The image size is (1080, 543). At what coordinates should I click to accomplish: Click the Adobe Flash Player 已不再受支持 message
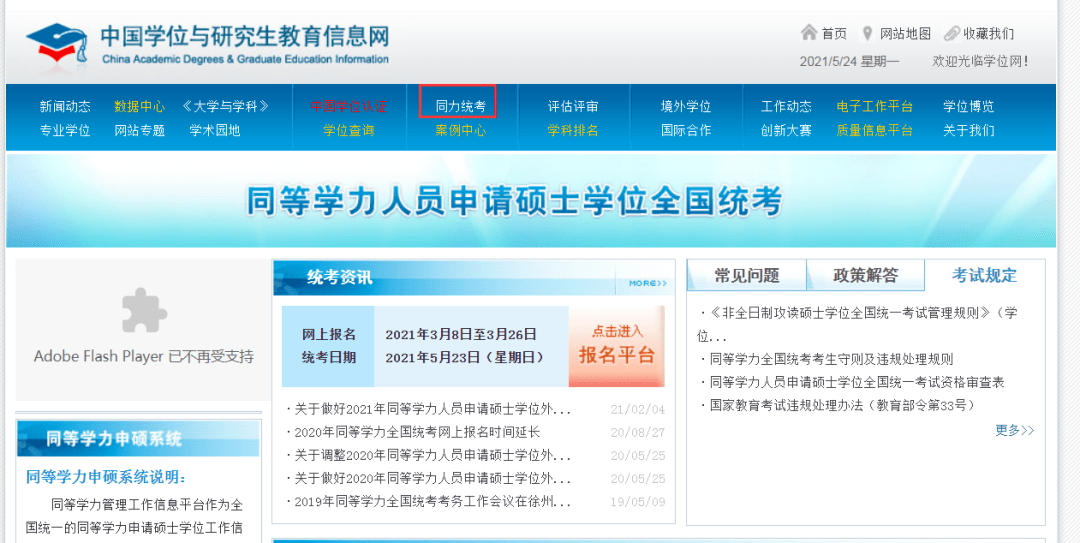[x=144, y=356]
